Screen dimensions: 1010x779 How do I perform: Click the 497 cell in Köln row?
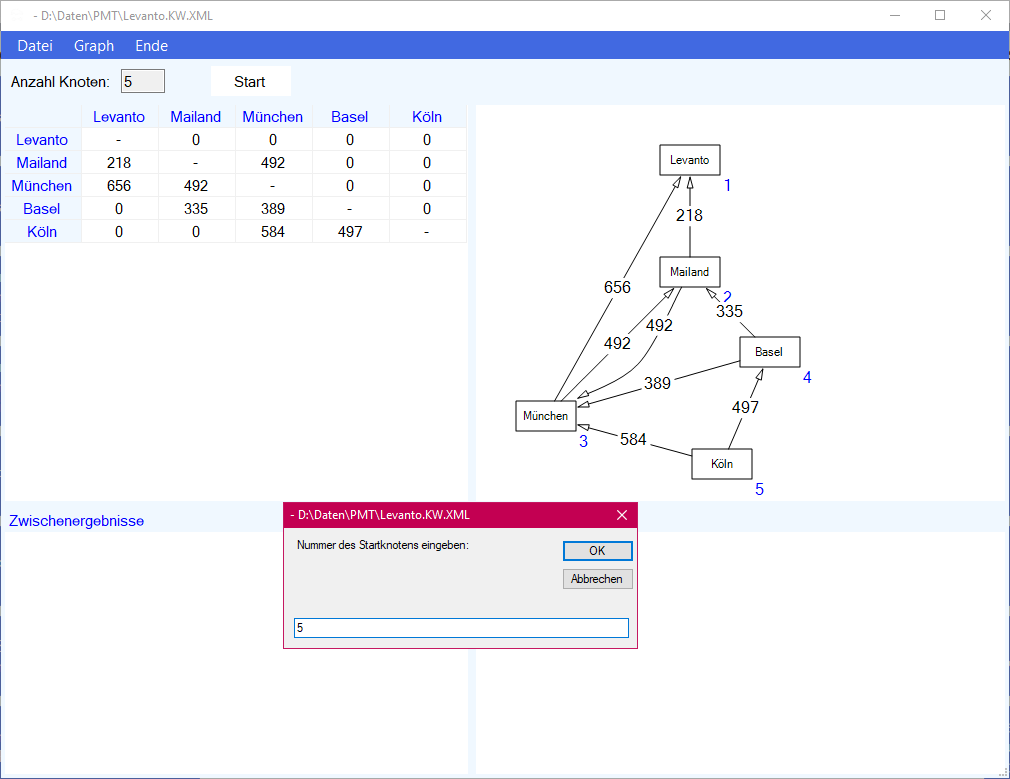(x=350, y=232)
